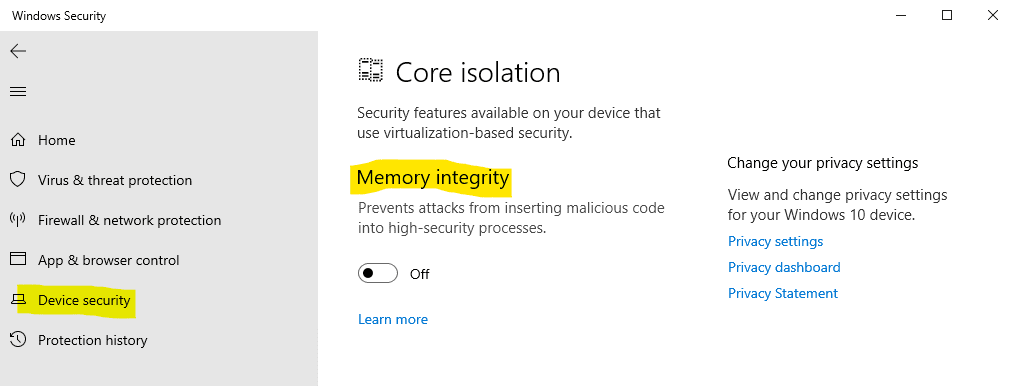Image resolution: width=1015 pixels, height=386 pixels.
Task: Follow the Learn more link
Action: pos(393,319)
